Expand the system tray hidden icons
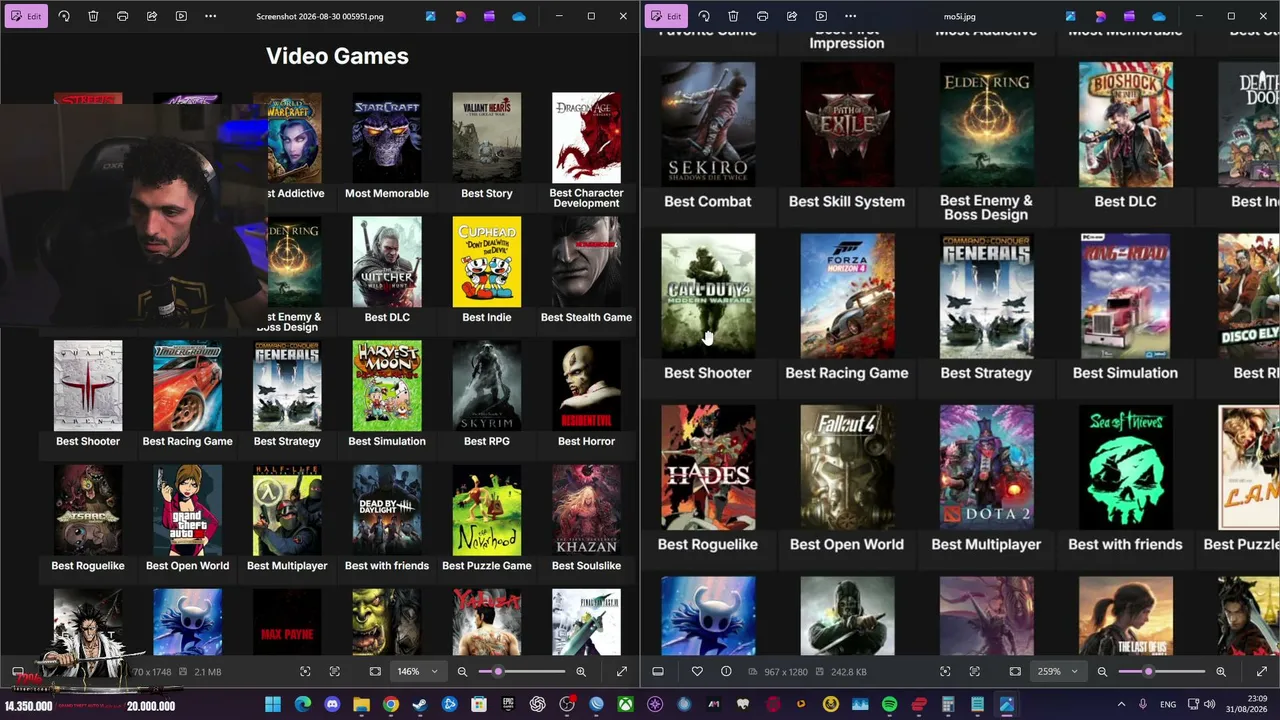 [x=1121, y=705]
